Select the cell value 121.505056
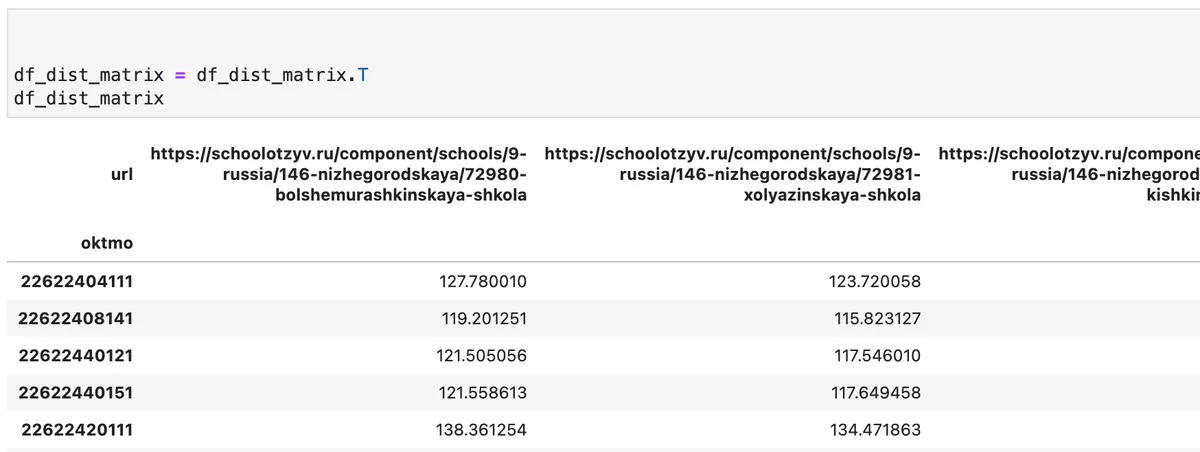 click(x=483, y=355)
